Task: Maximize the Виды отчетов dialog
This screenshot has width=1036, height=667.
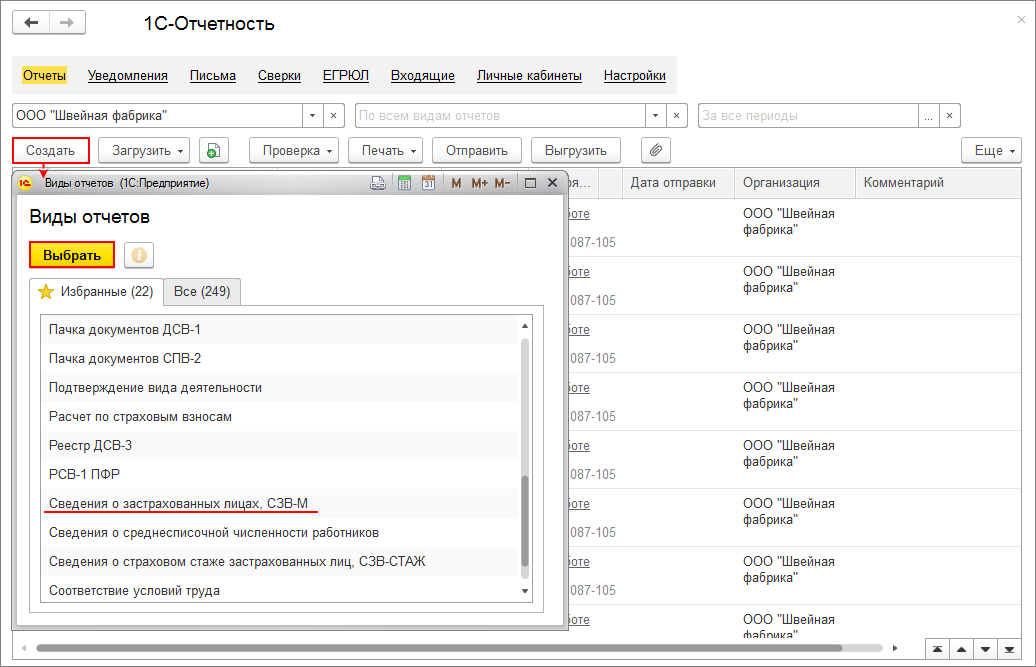Action: pyautogui.click(x=530, y=183)
